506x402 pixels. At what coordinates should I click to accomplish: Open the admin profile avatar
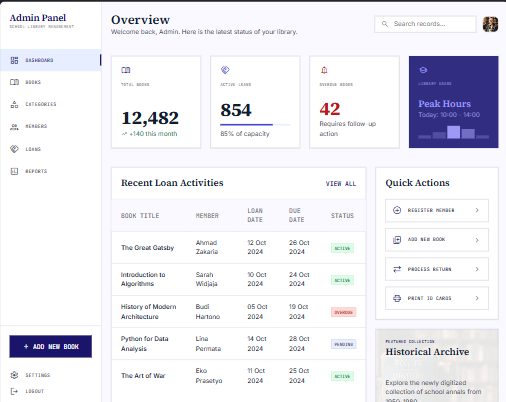(x=490, y=24)
